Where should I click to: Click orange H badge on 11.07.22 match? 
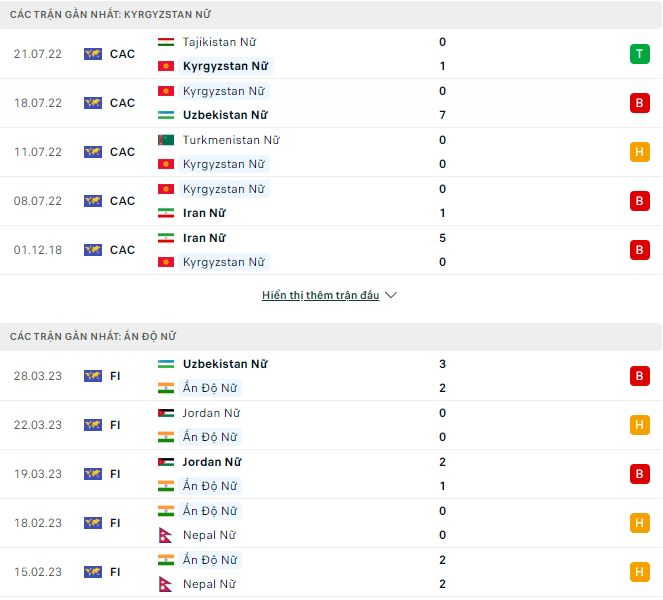[x=639, y=152]
